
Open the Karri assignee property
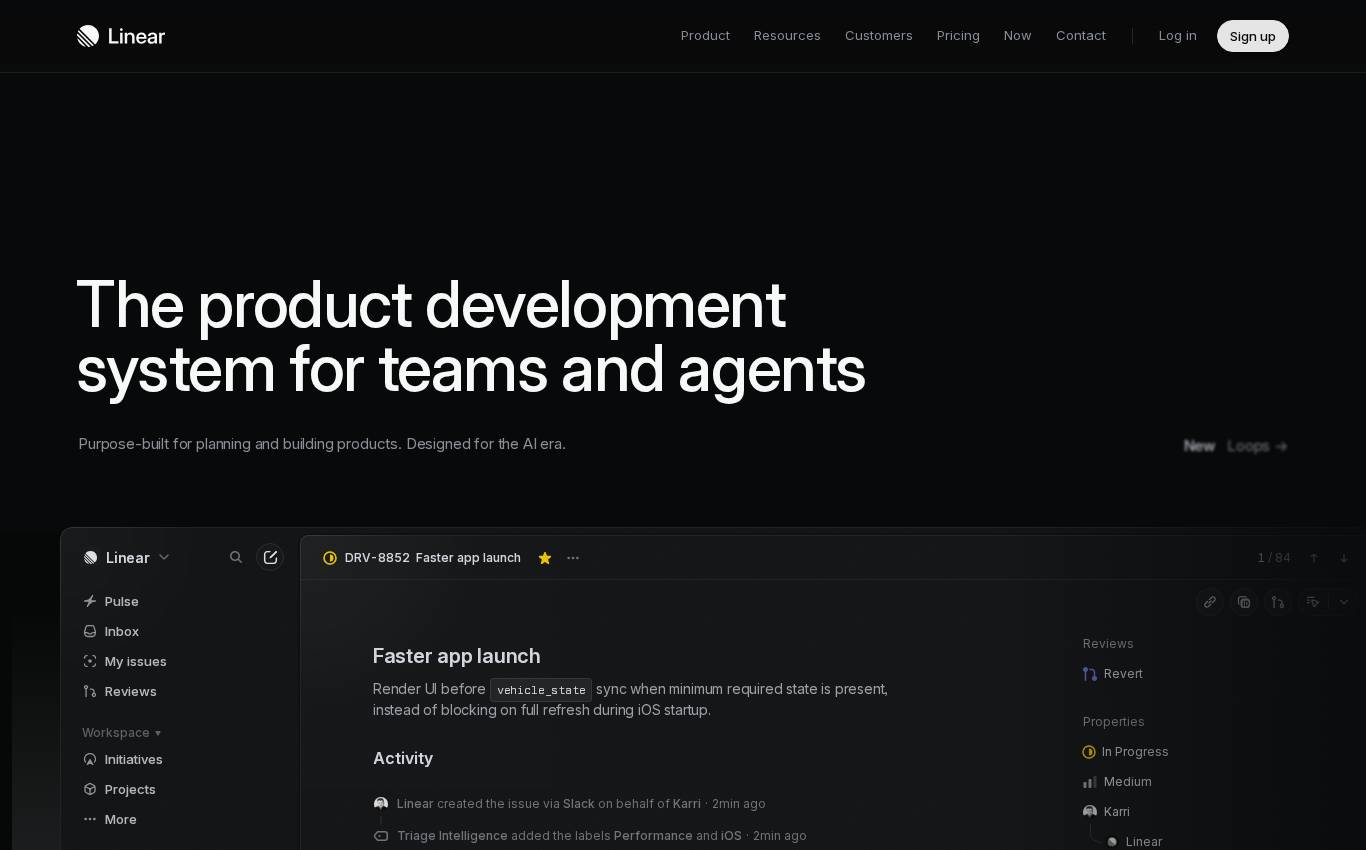[x=1107, y=812]
